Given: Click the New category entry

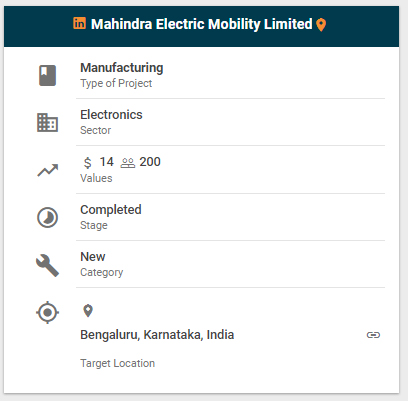Looking at the screenshot, I should tap(230, 264).
